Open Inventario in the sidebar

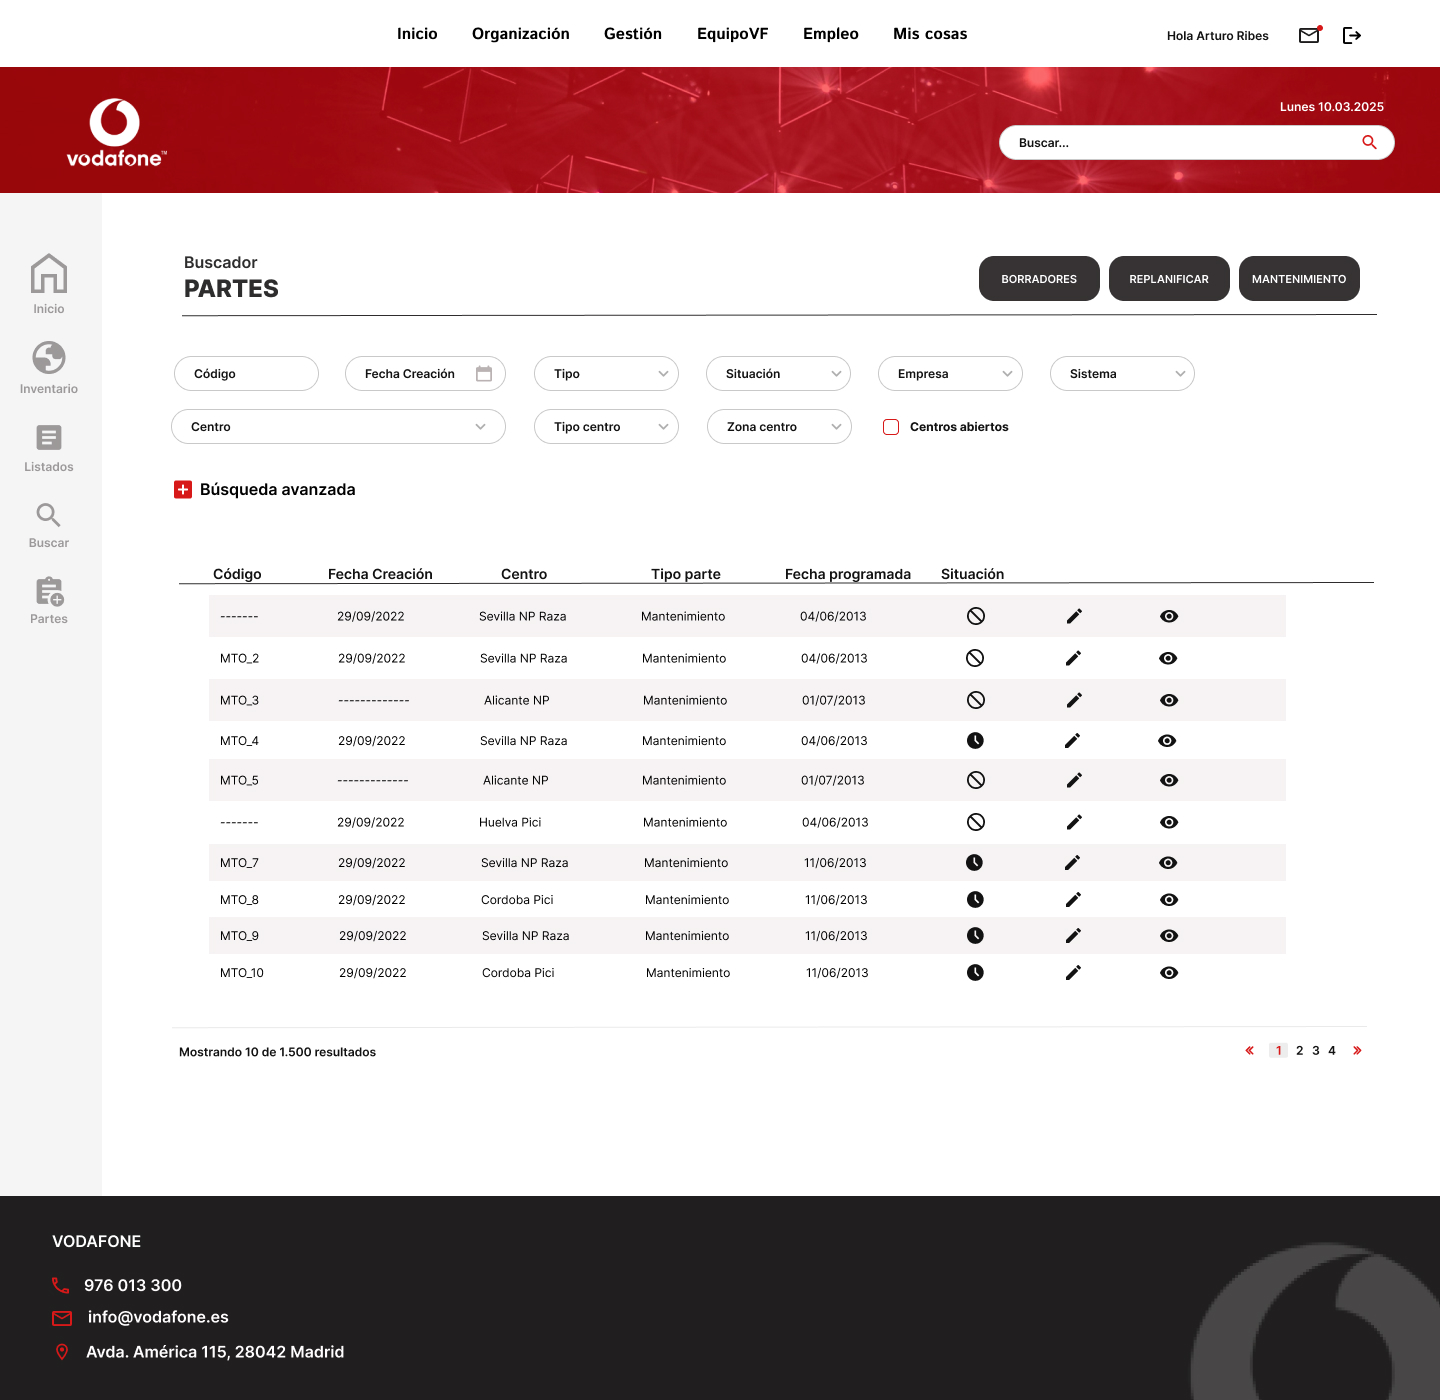pos(49,368)
